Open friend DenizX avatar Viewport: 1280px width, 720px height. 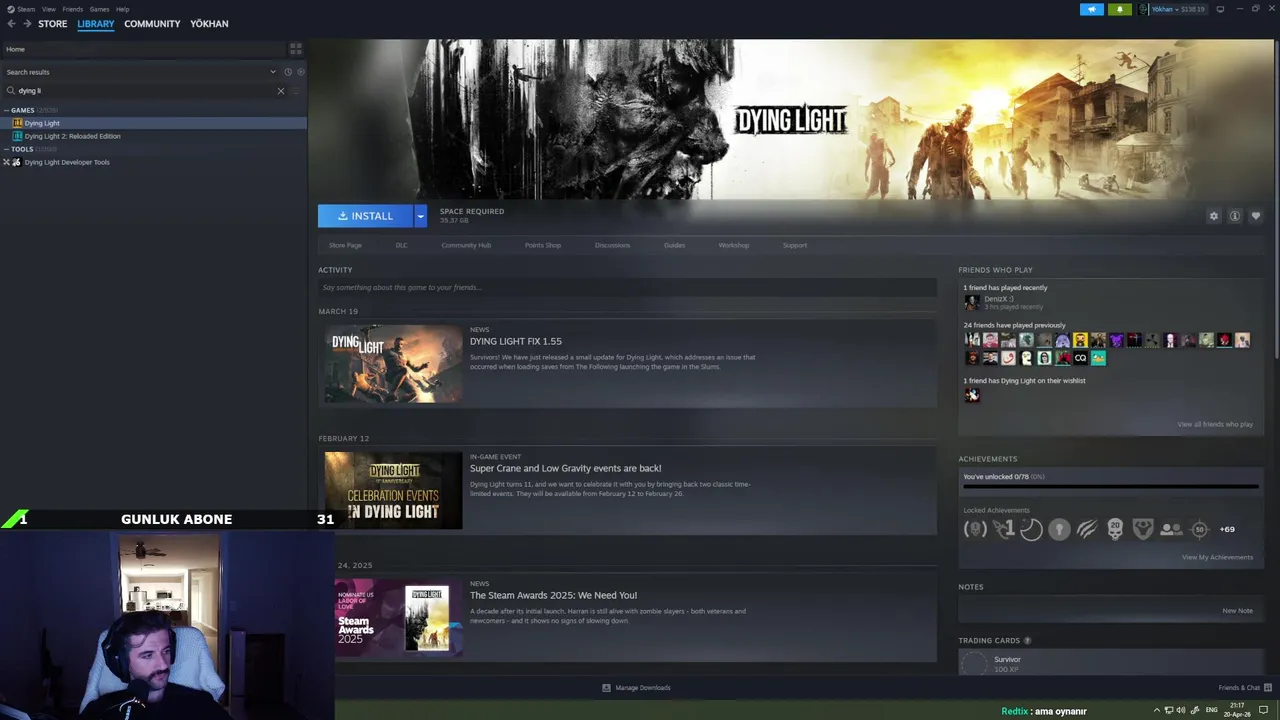pos(971,302)
